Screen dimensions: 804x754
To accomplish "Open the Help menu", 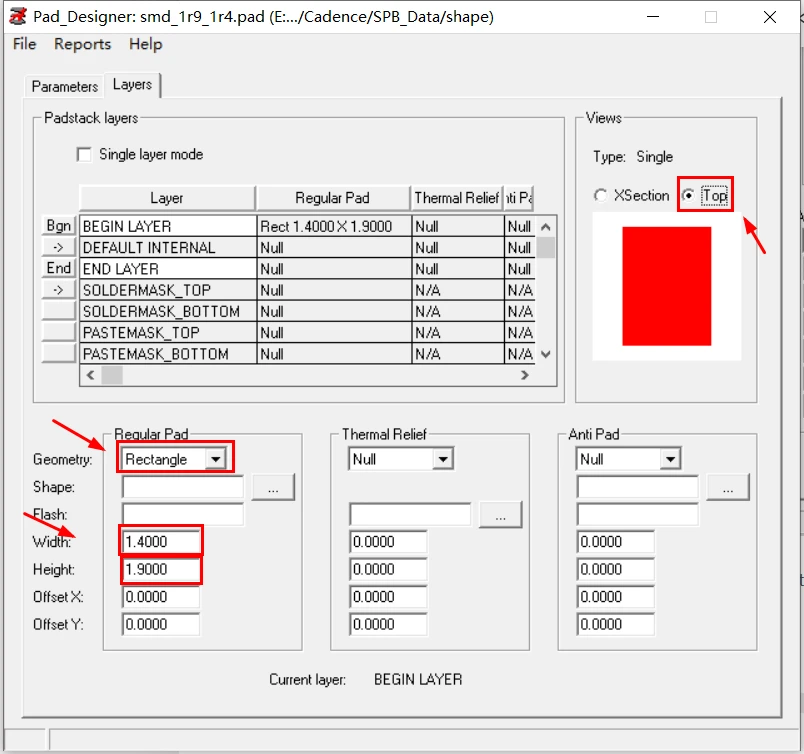I will coord(146,44).
